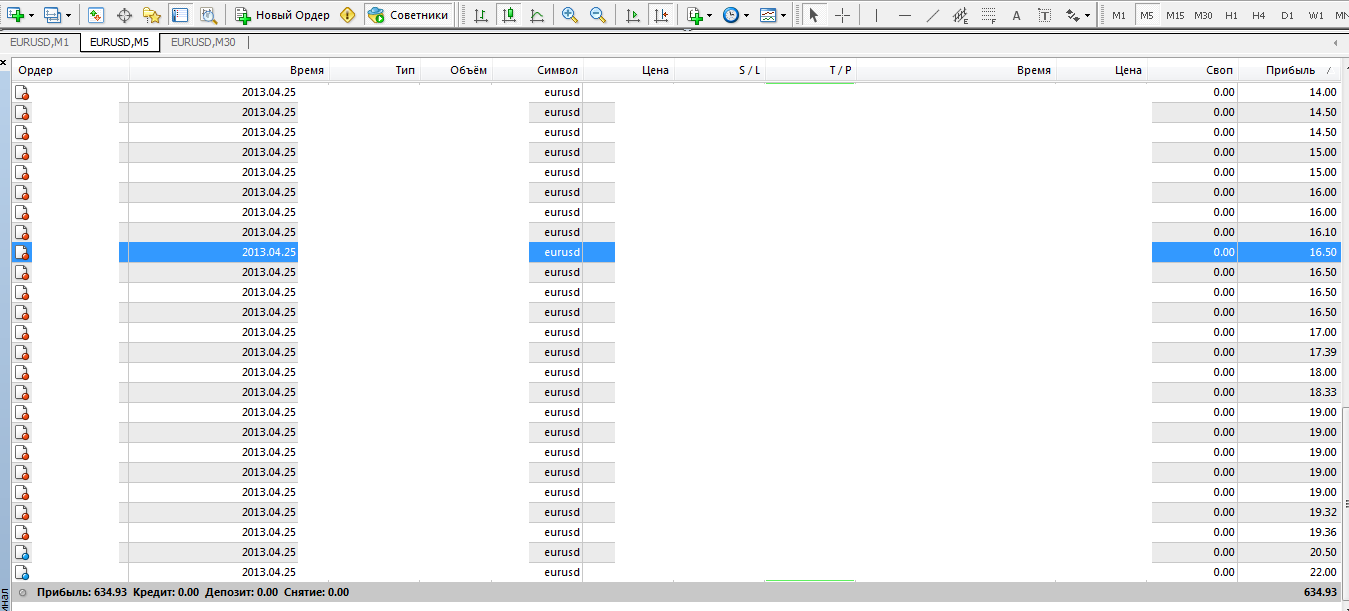Click the Arrows objects icon
Viewport: 1349px width, 611px height.
(x=1073, y=15)
